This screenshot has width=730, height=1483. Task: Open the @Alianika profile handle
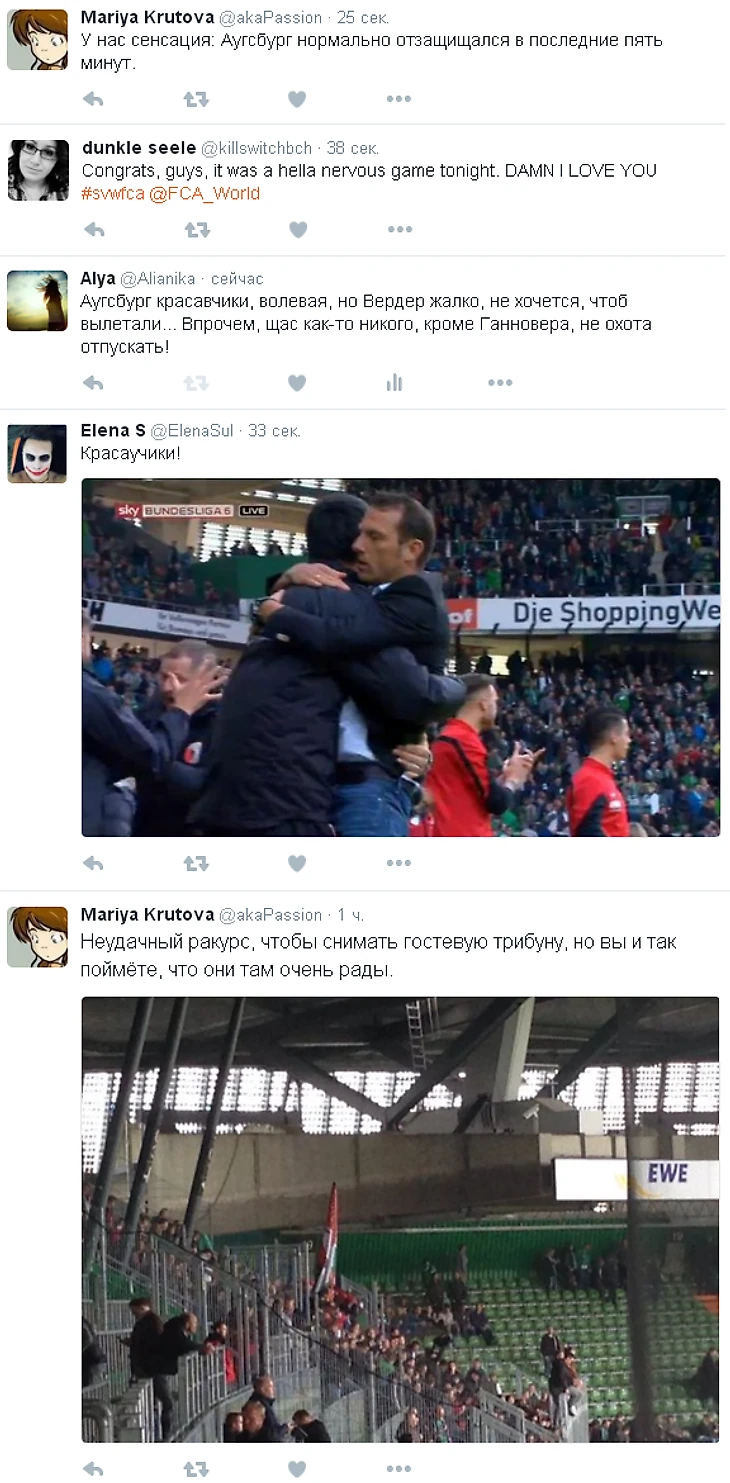(157, 279)
